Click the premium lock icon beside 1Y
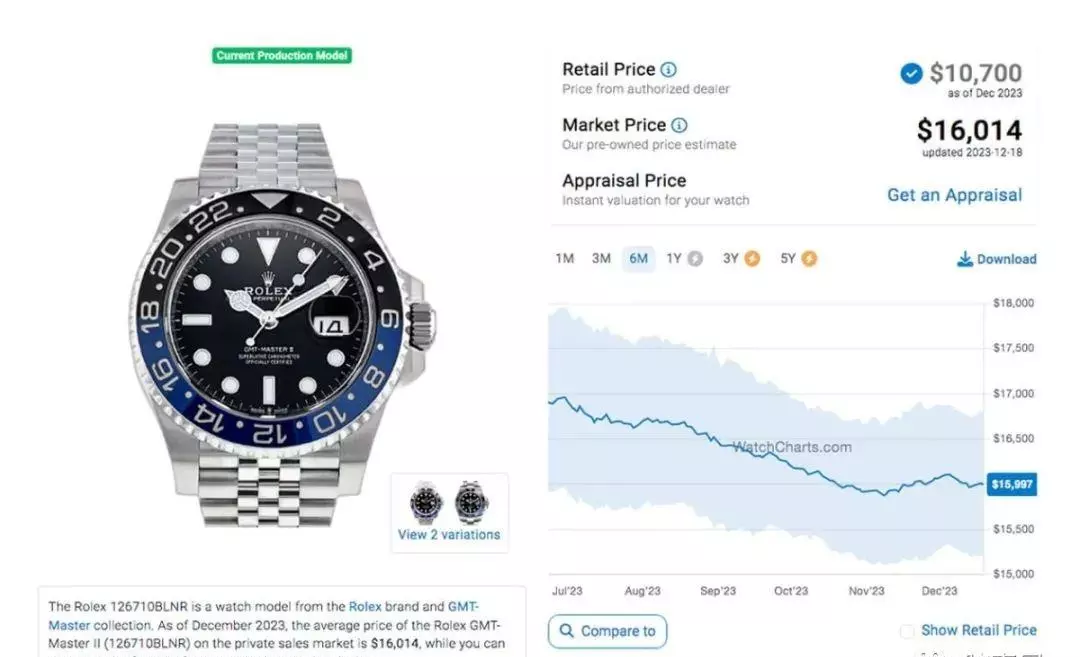 click(x=695, y=259)
